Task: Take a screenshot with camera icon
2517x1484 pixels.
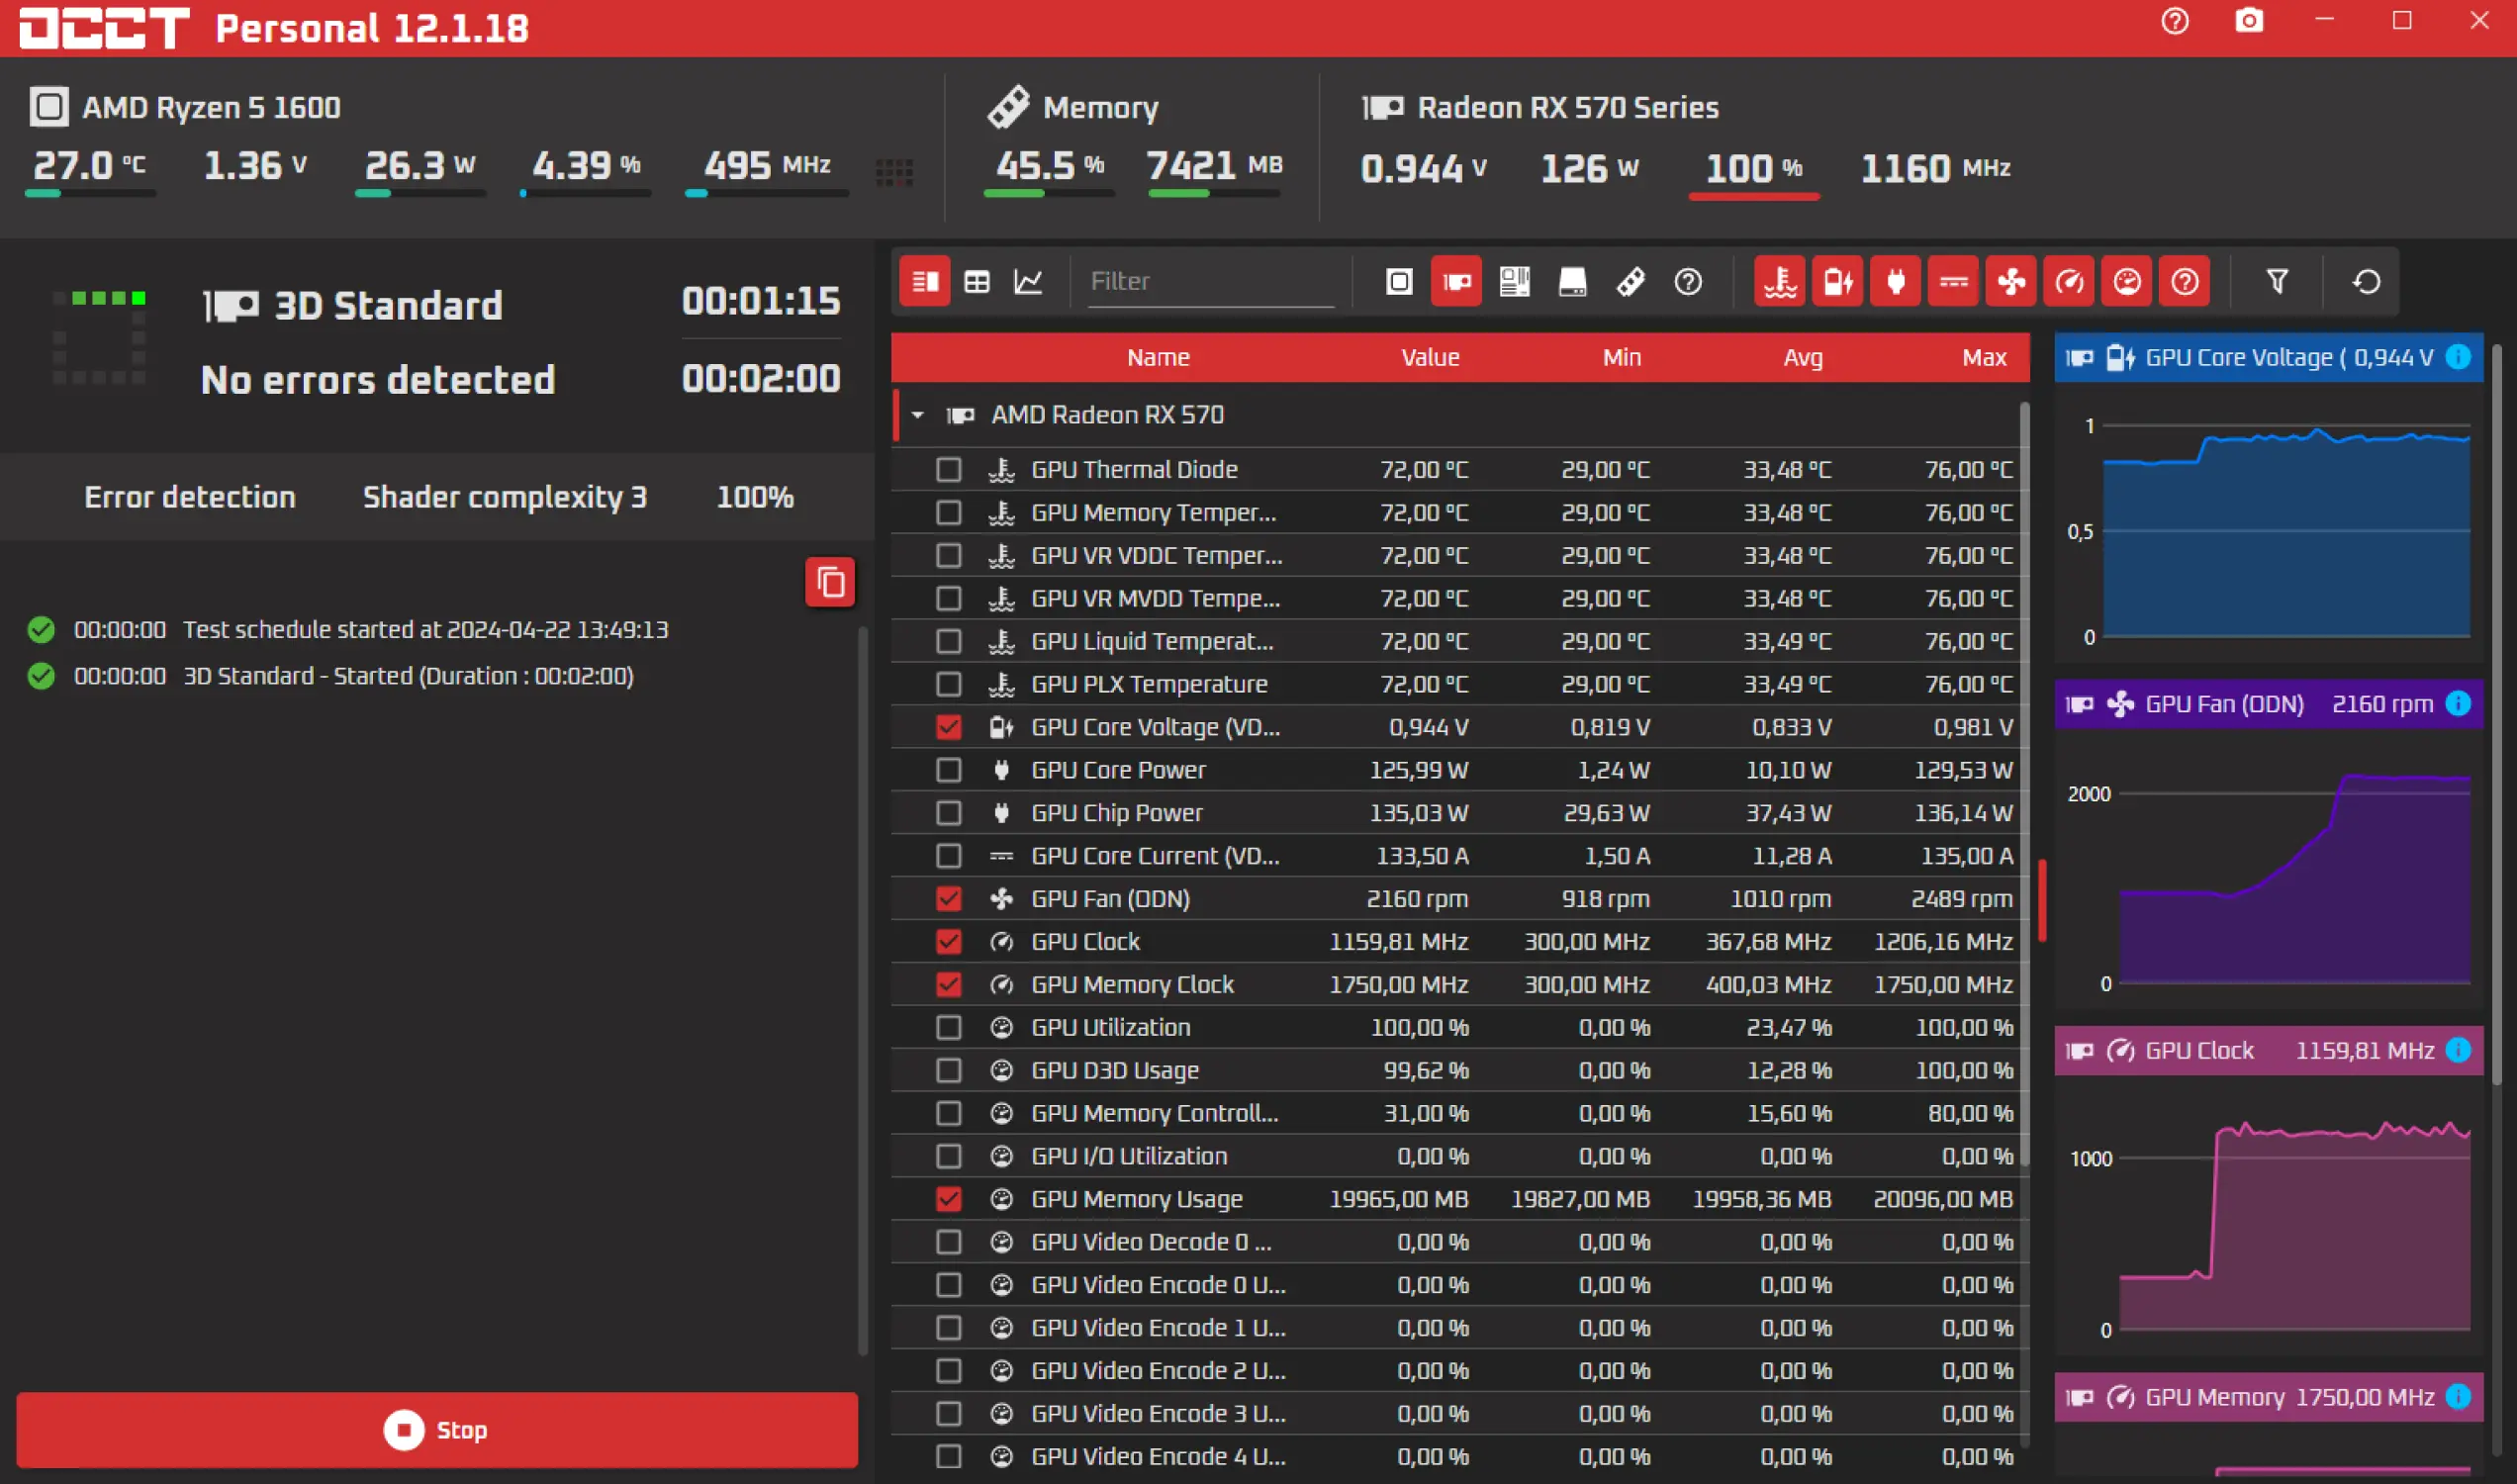Action: click(x=2249, y=21)
